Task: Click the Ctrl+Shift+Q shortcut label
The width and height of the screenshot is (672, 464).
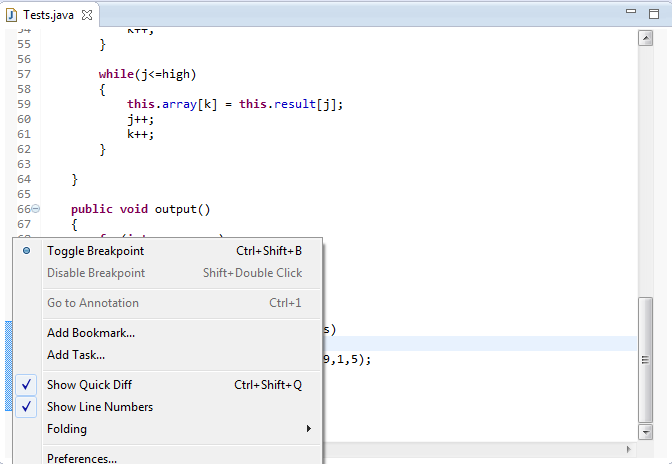Action: [268, 385]
